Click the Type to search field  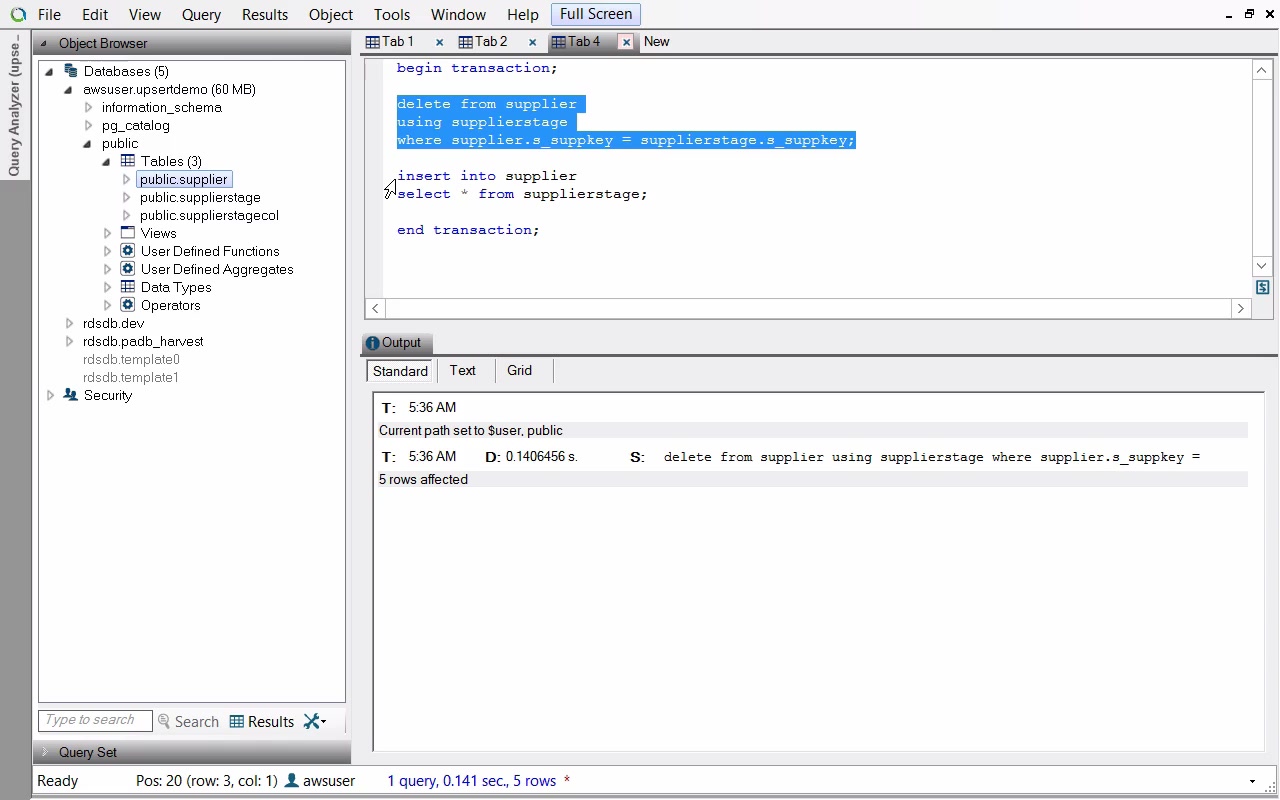(x=95, y=720)
